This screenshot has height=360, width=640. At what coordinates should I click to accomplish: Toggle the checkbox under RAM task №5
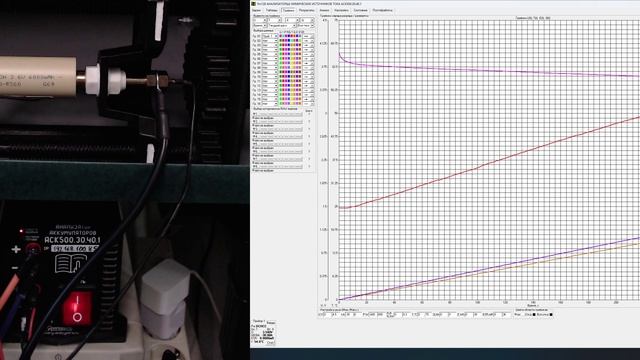(253, 148)
